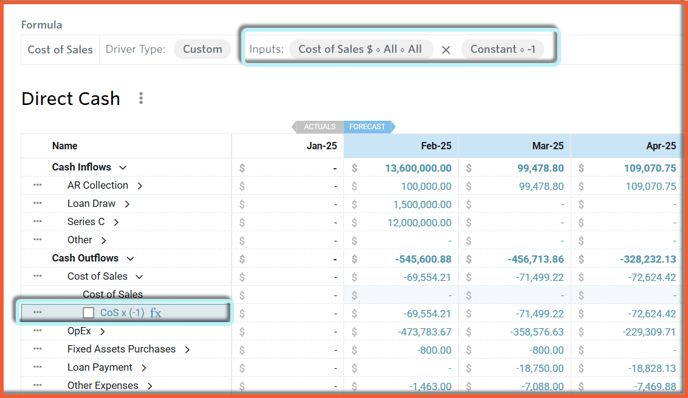Open row options dots for AR Collection
The width and height of the screenshot is (688, 398).
click(x=38, y=185)
